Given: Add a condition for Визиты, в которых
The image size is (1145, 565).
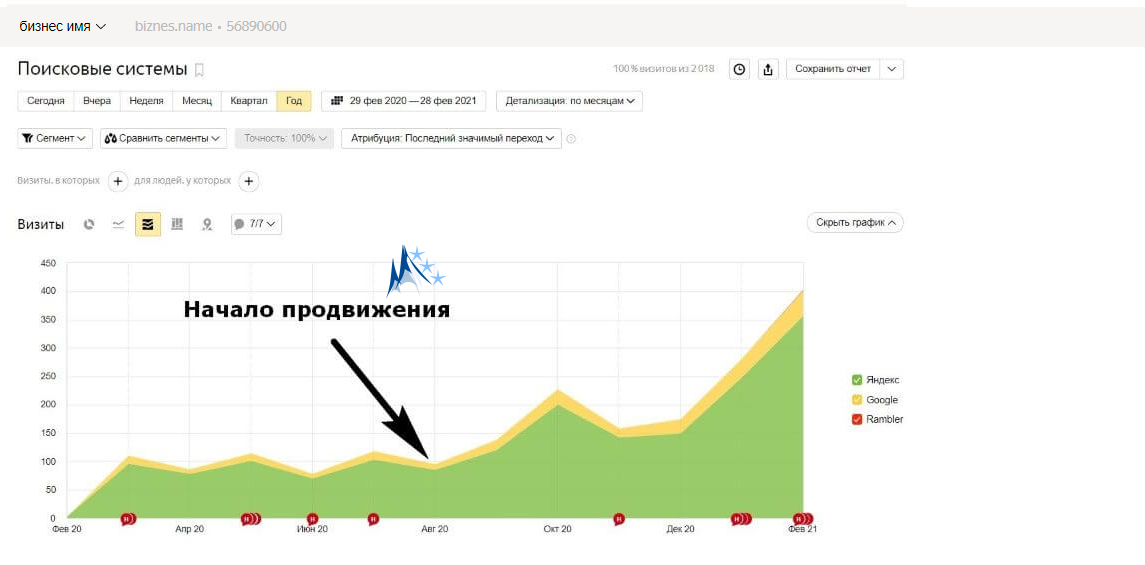Looking at the screenshot, I should (x=118, y=181).
